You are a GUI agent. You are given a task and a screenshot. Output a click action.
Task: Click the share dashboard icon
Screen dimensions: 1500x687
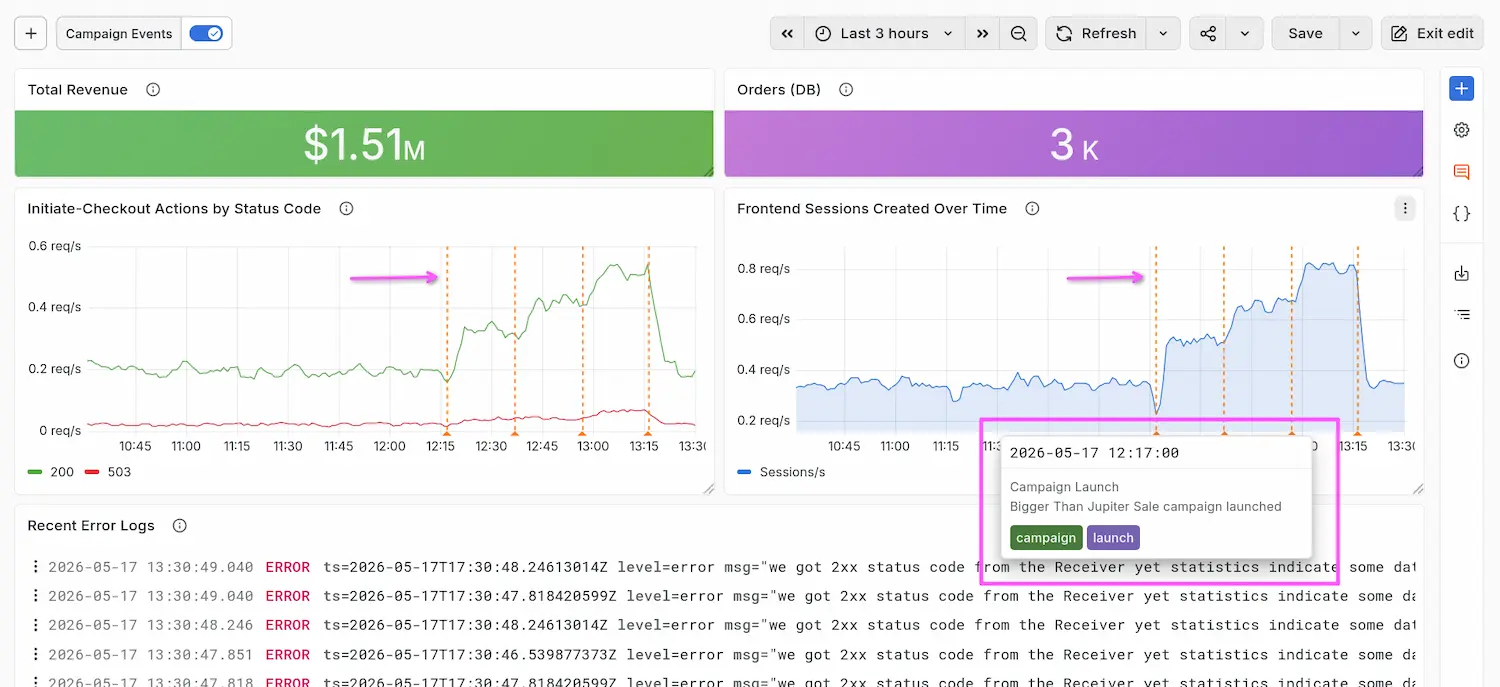1208,33
